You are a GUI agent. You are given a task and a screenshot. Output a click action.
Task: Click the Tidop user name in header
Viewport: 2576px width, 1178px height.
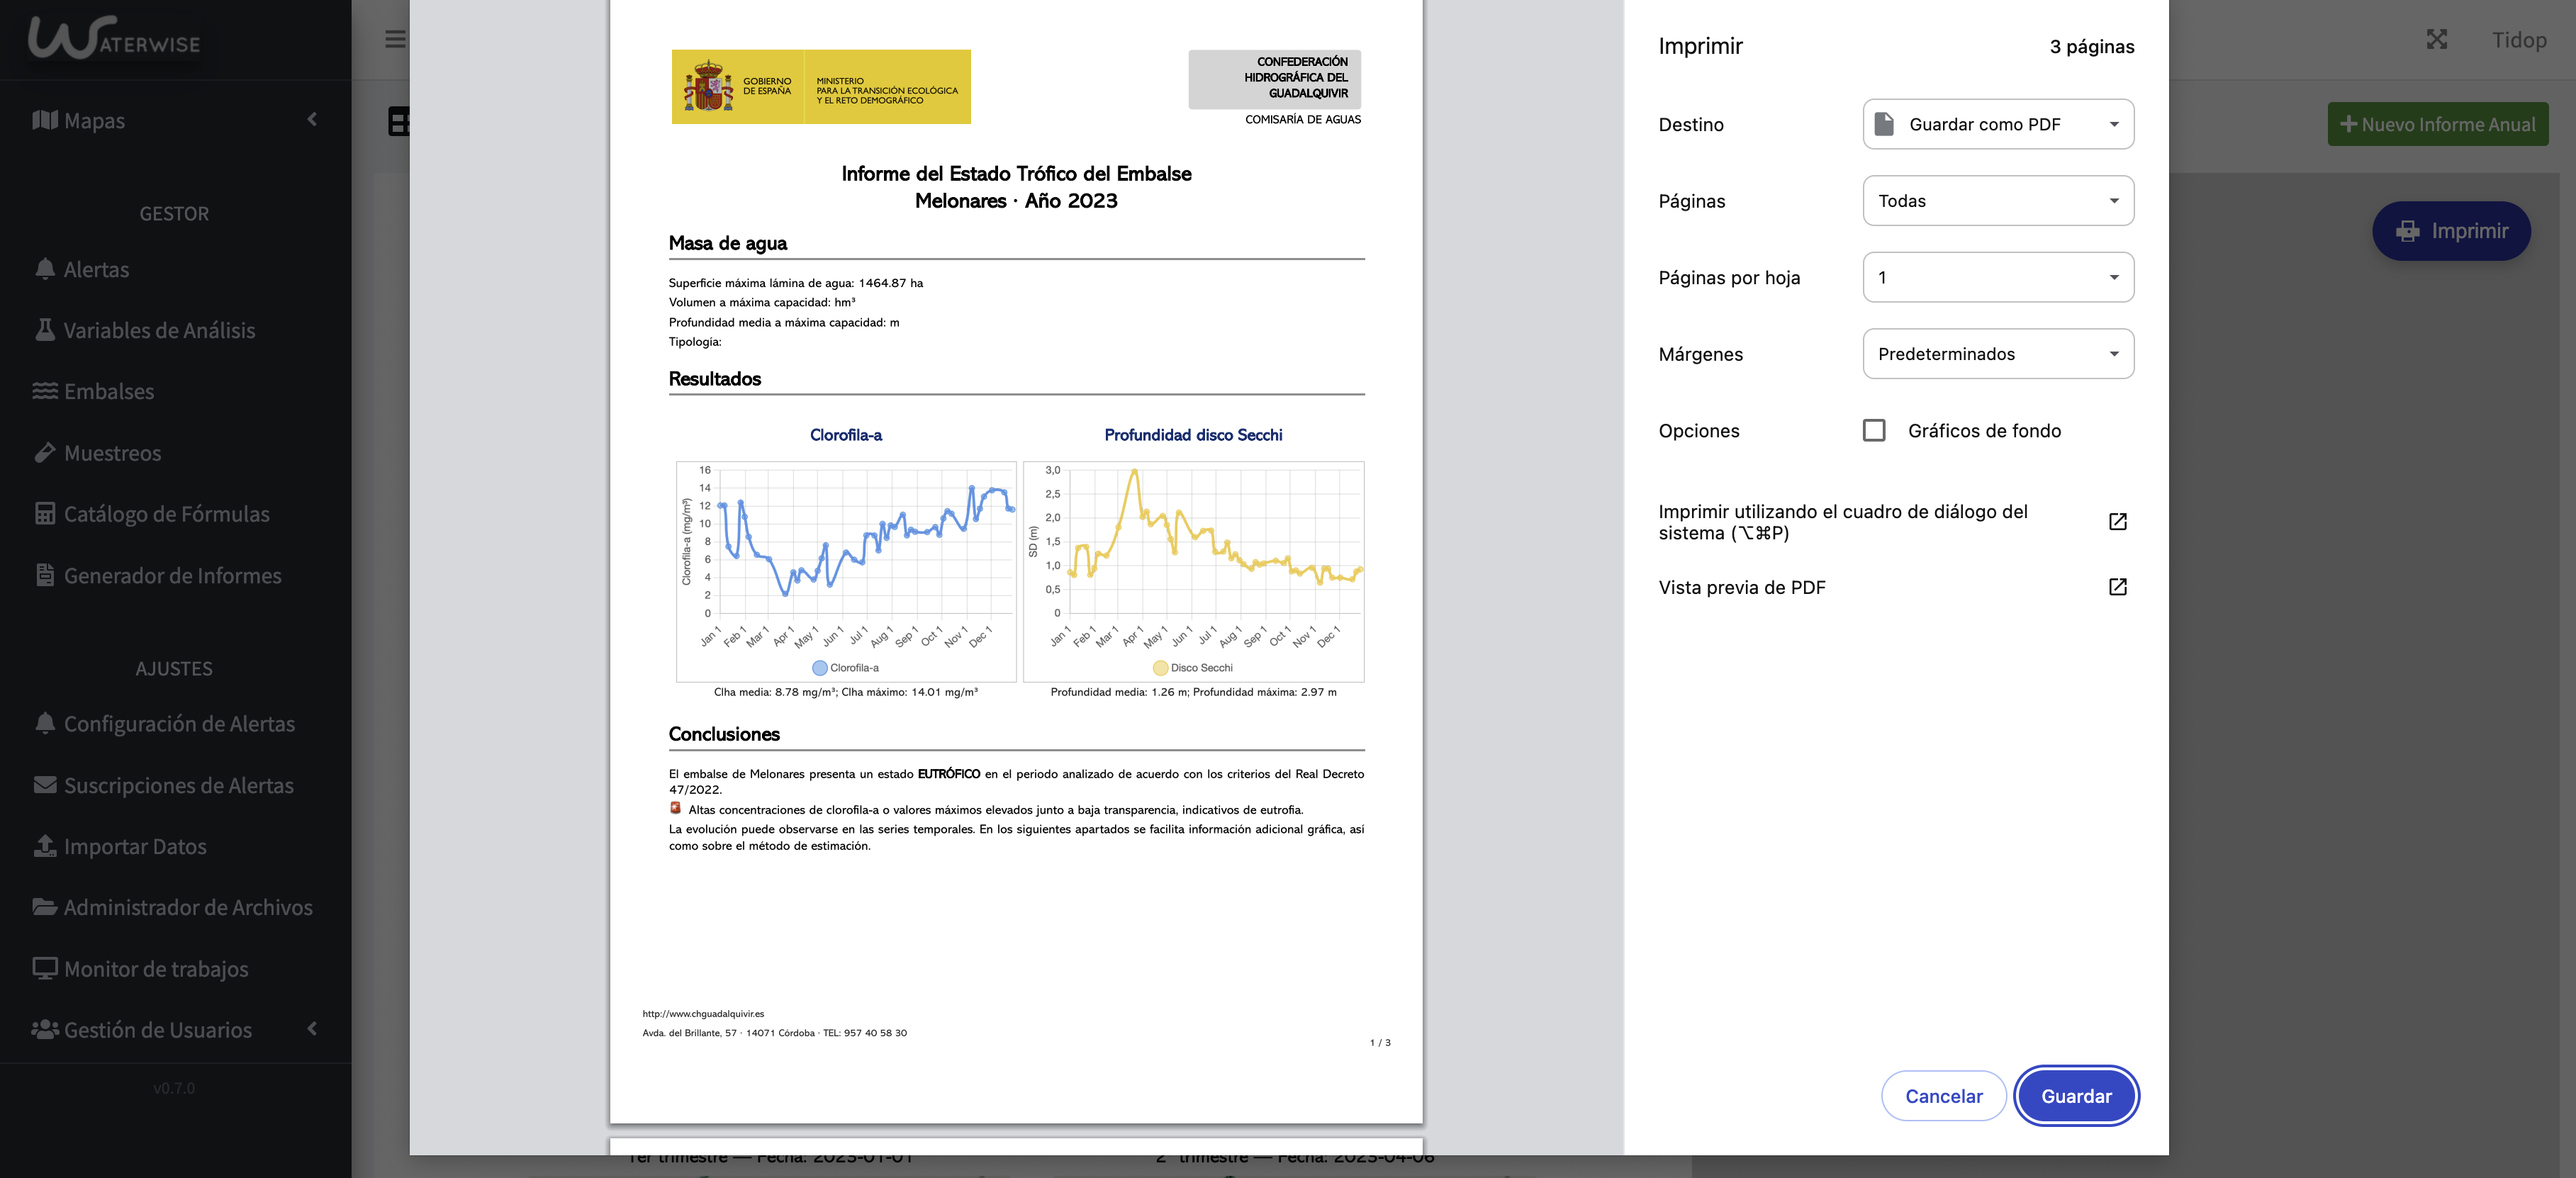2519,39
